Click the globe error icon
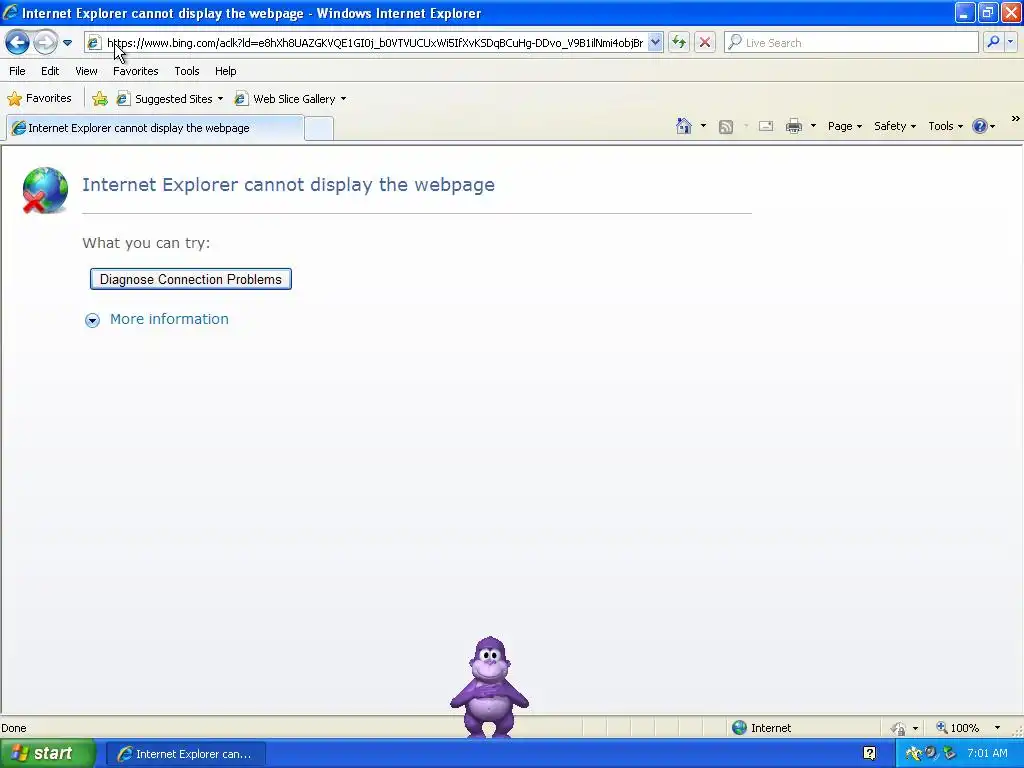The image size is (1024, 768). click(x=45, y=190)
